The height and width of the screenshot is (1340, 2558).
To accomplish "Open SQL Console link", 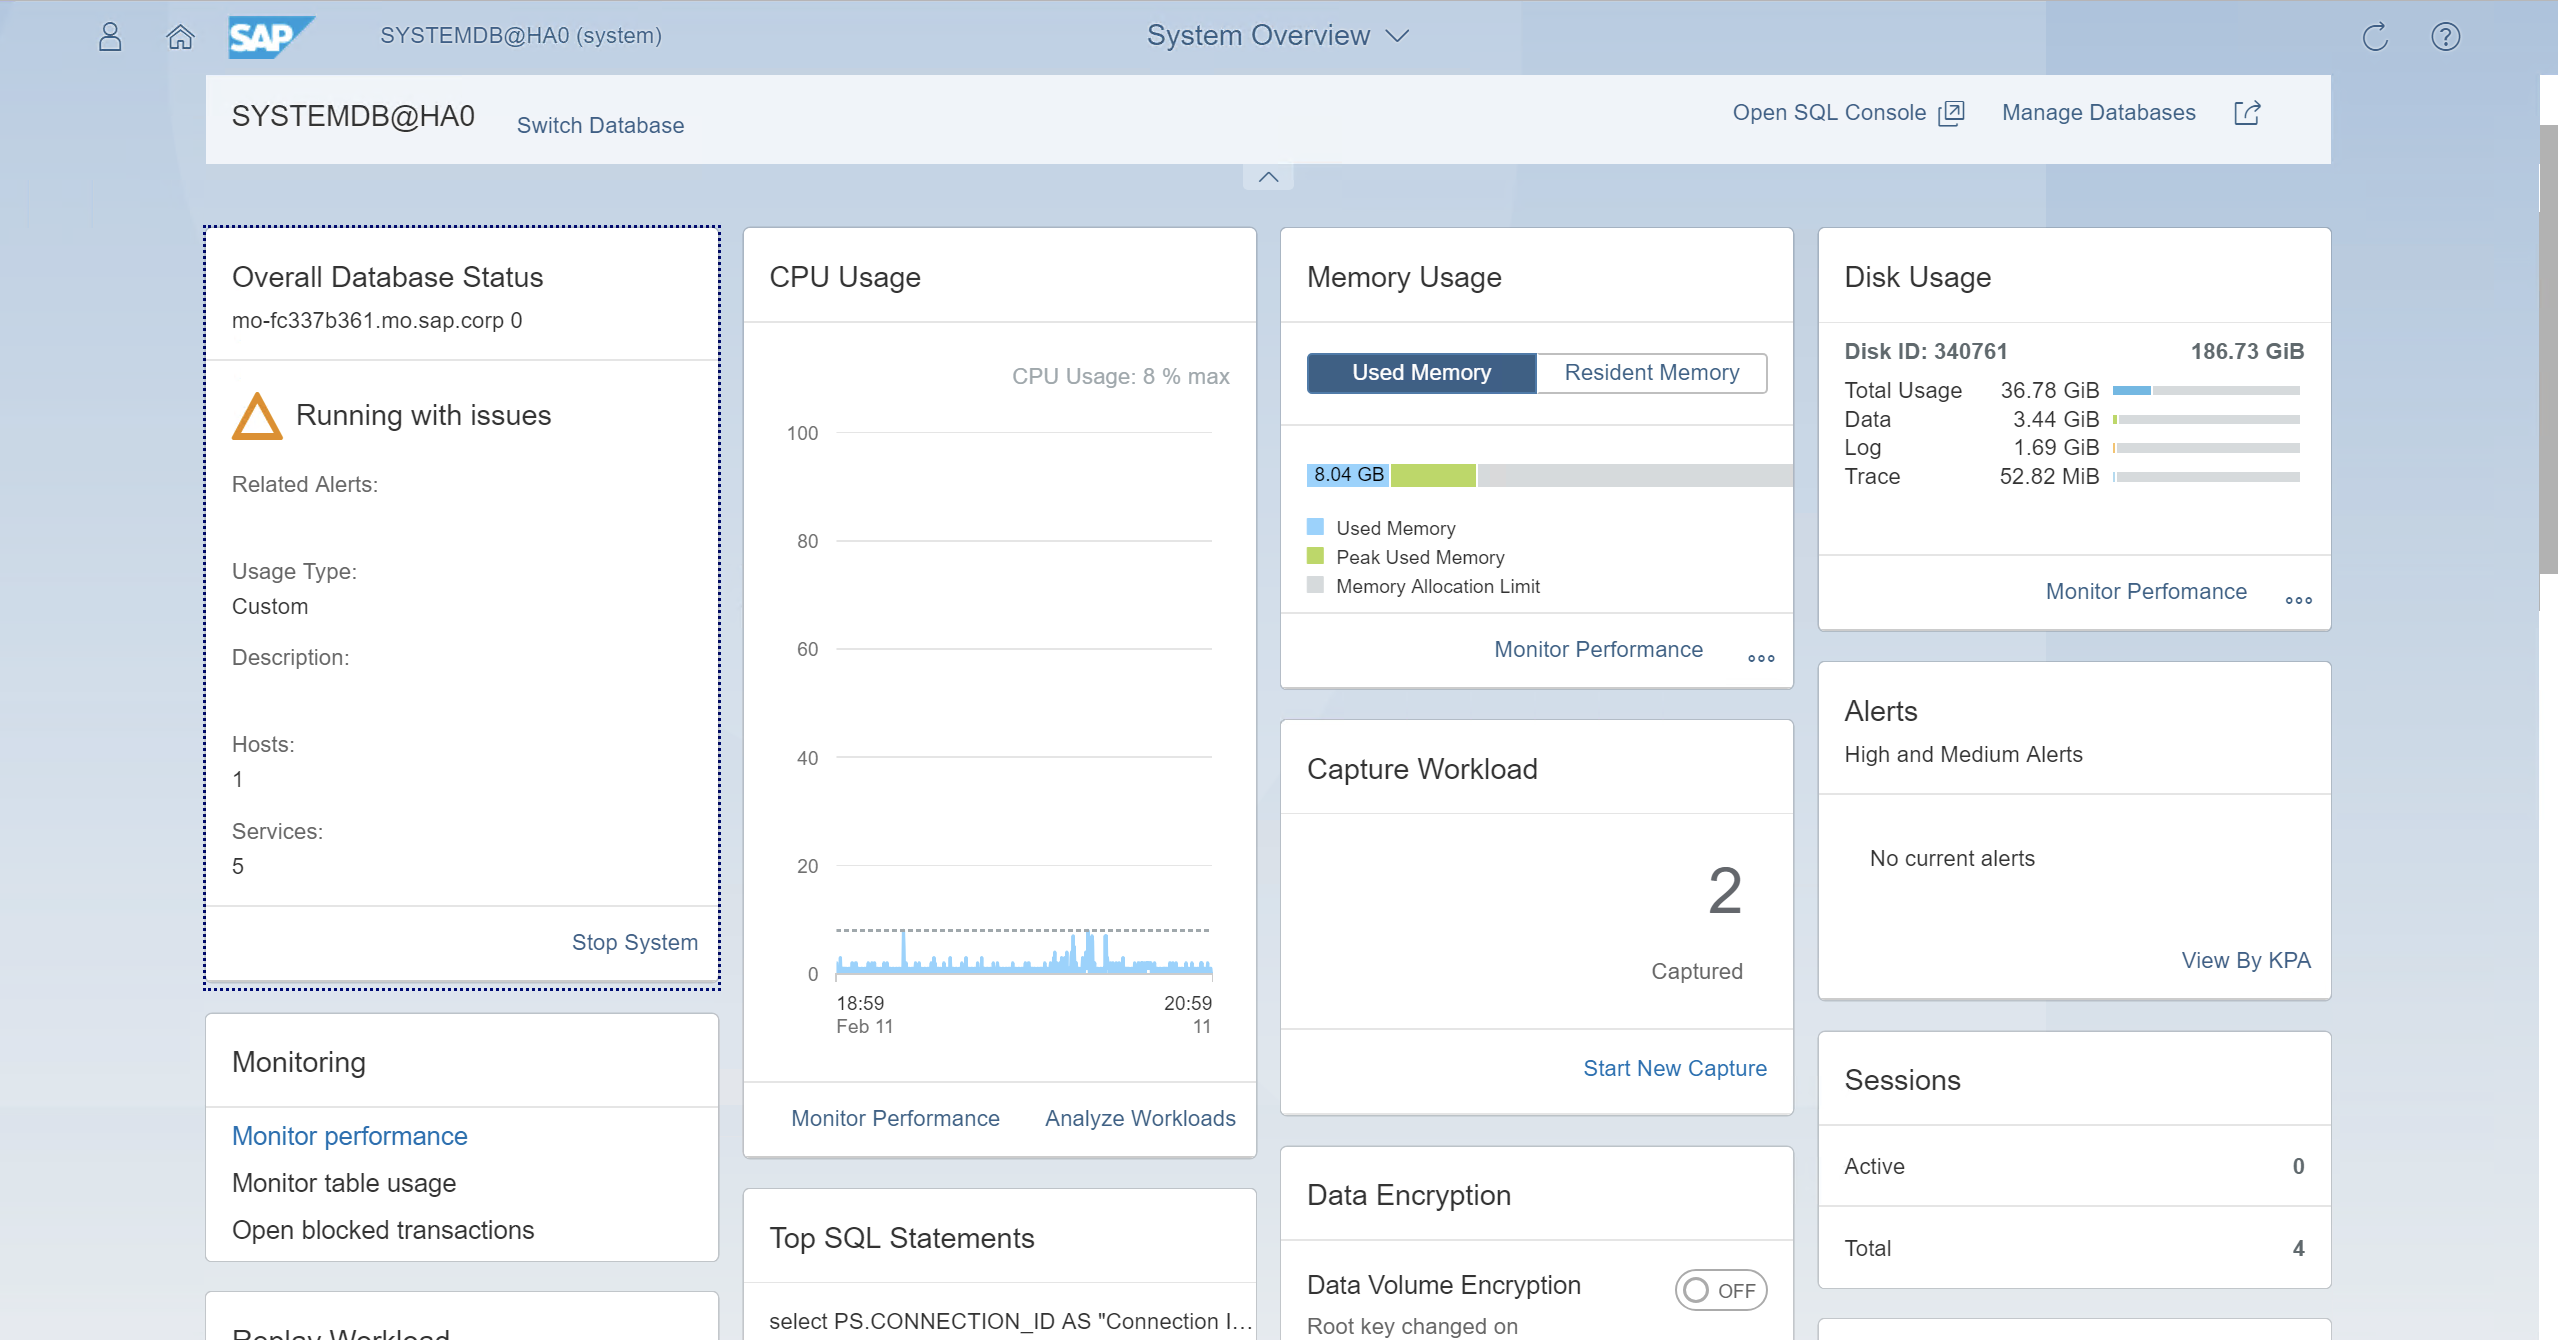I will 1829,113.
